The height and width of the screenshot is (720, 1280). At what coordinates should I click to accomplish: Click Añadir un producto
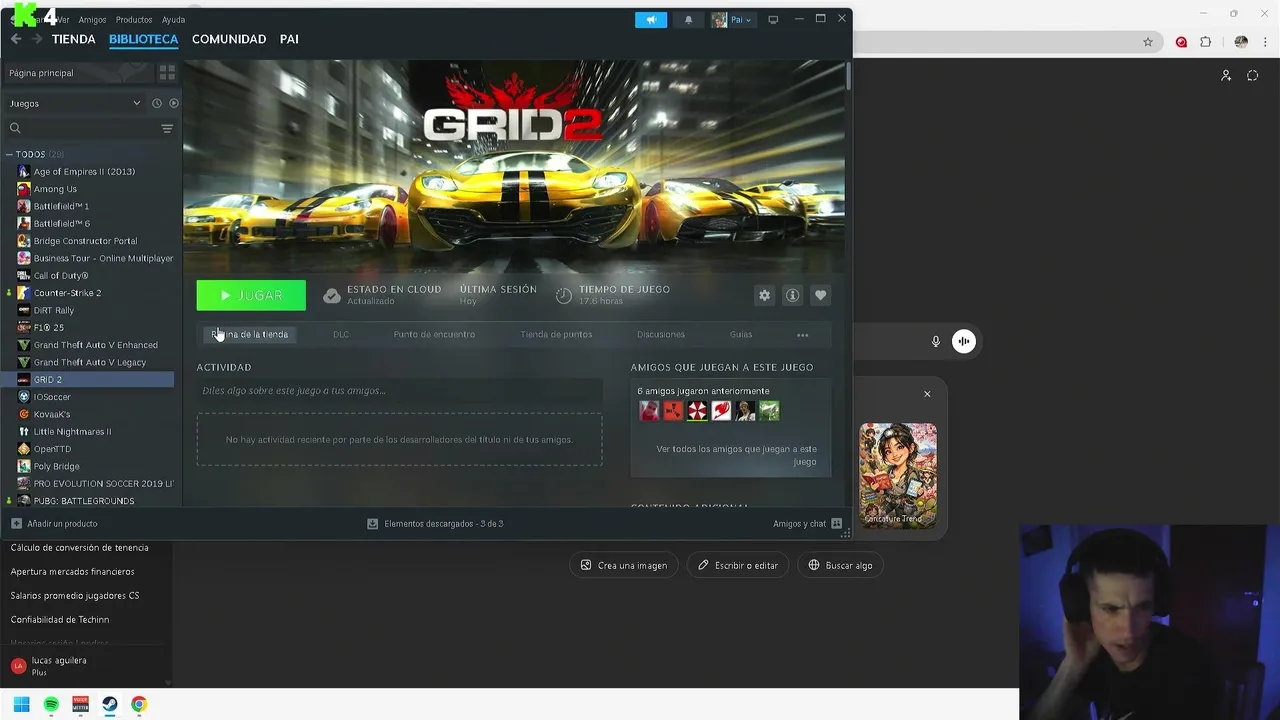54,524
